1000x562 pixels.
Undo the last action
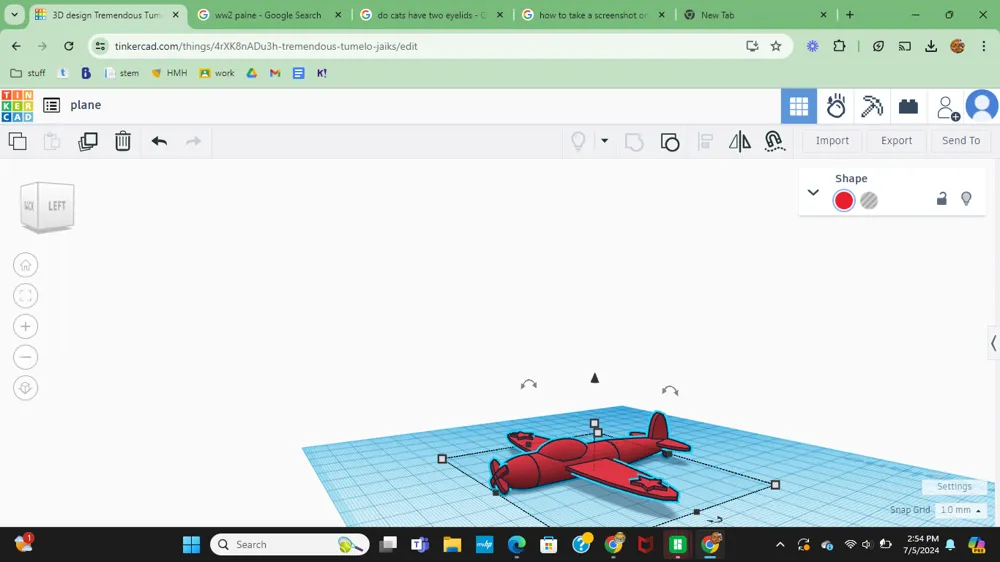[x=159, y=141]
